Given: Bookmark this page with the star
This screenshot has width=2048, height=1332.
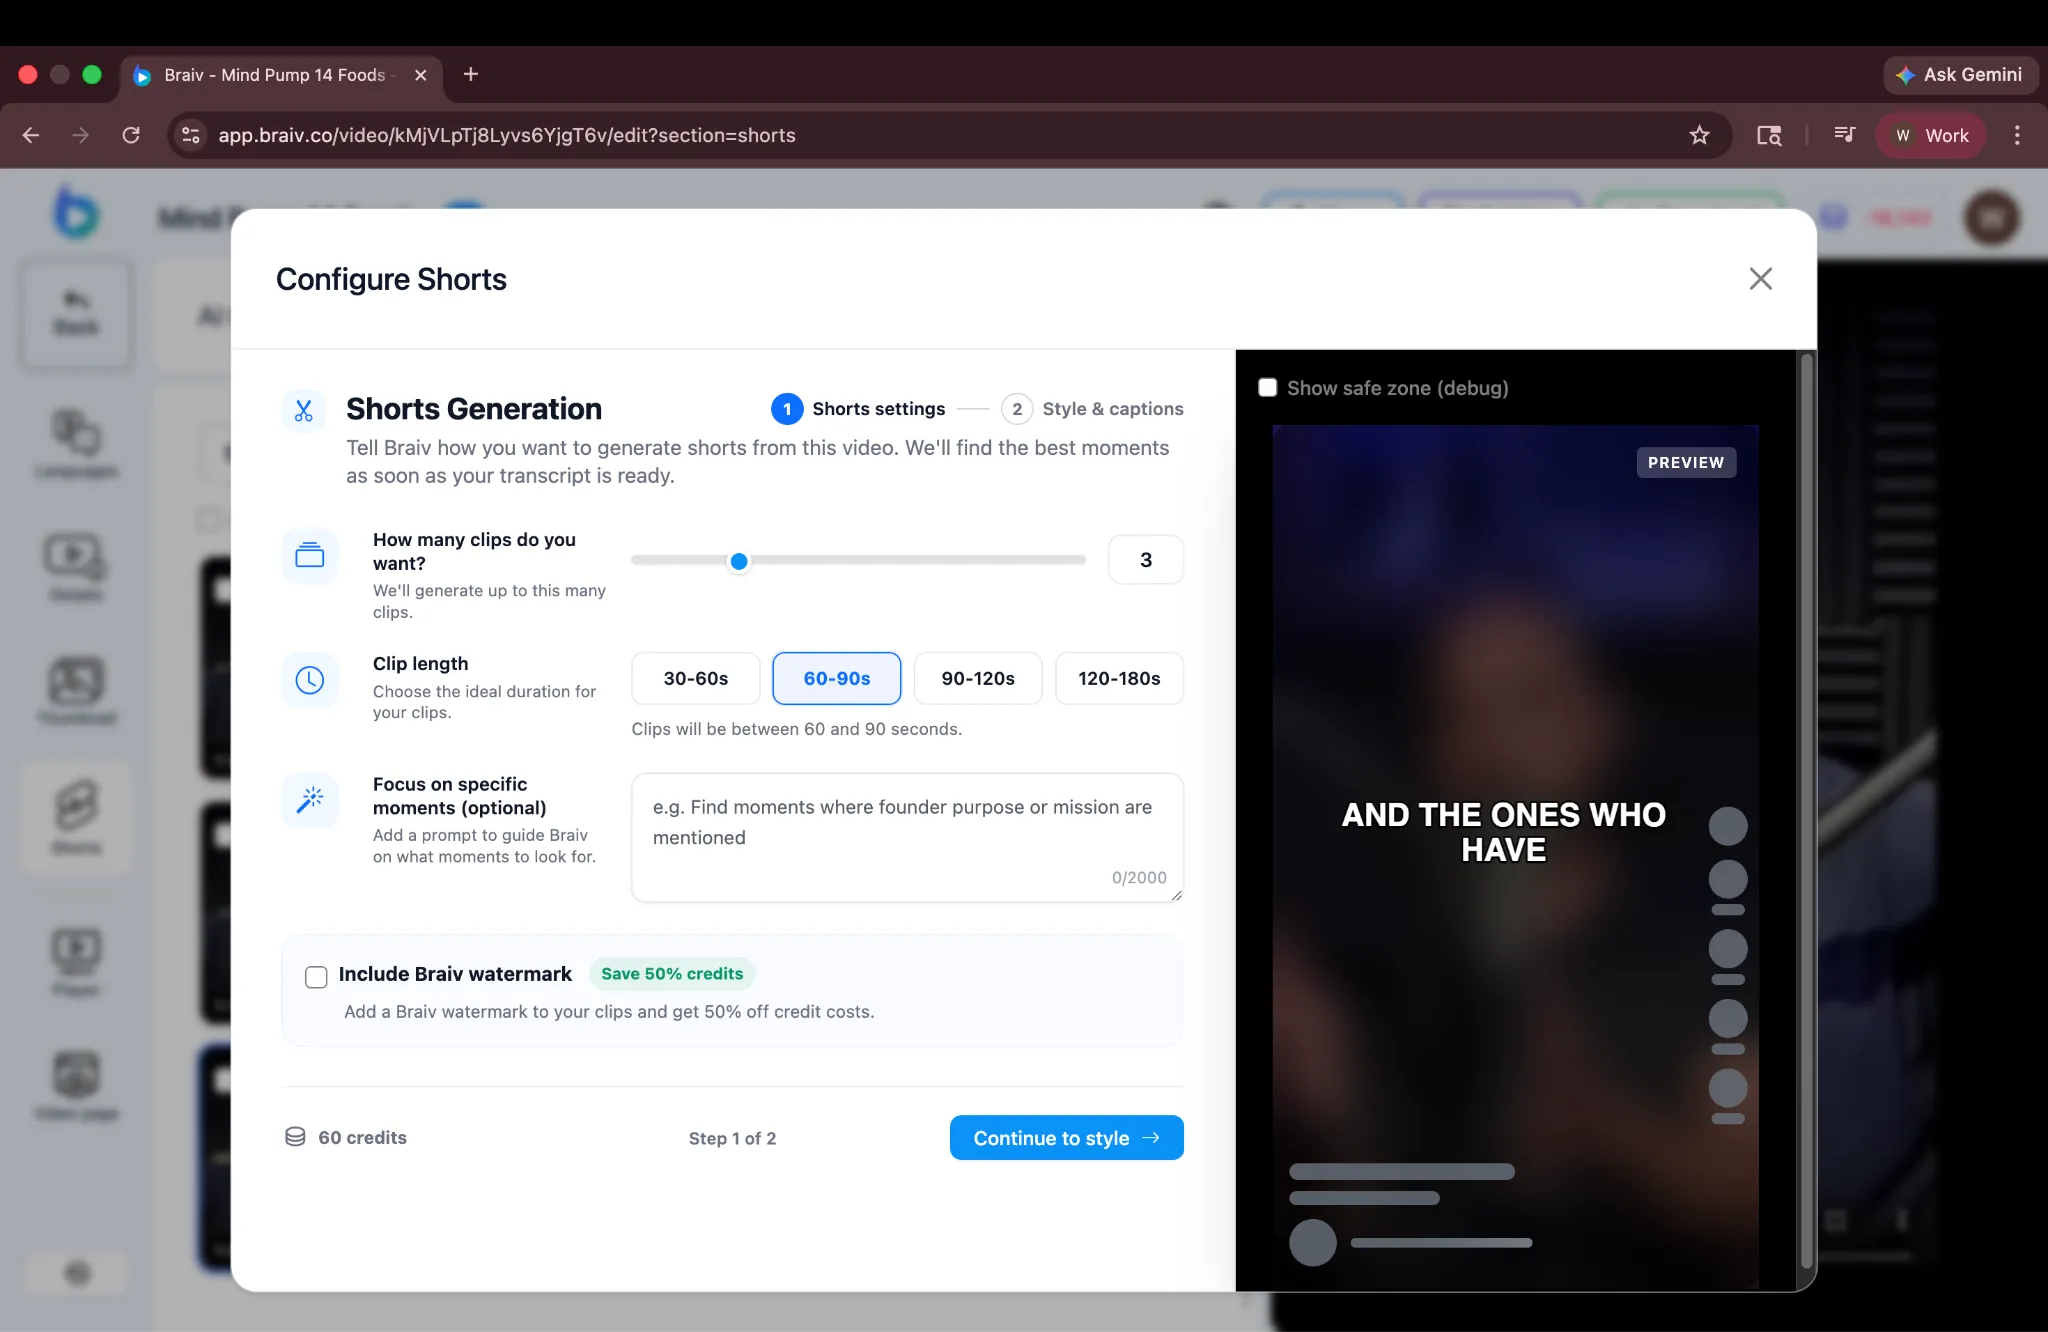Looking at the screenshot, I should [1699, 135].
